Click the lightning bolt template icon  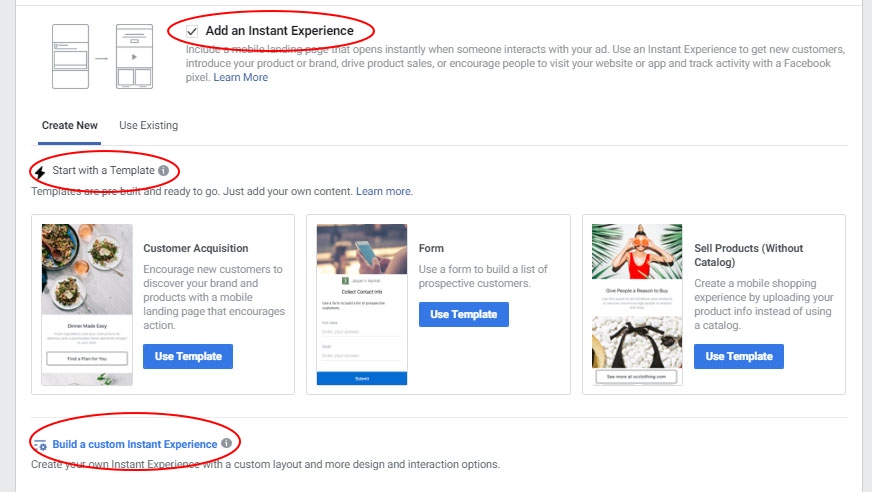(39, 172)
